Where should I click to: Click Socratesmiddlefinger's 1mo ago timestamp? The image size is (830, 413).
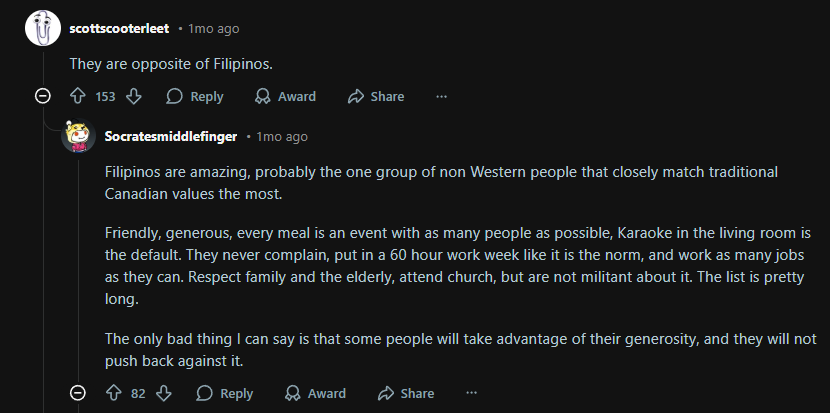(x=282, y=137)
